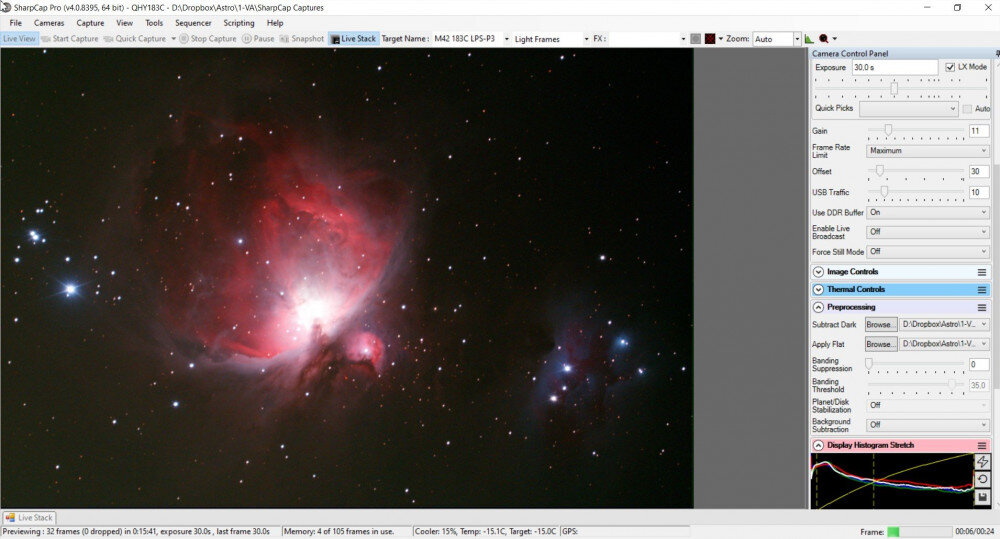The image size is (1000, 539).
Task: Open the Background Subtraction dropdown
Action: point(927,424)
